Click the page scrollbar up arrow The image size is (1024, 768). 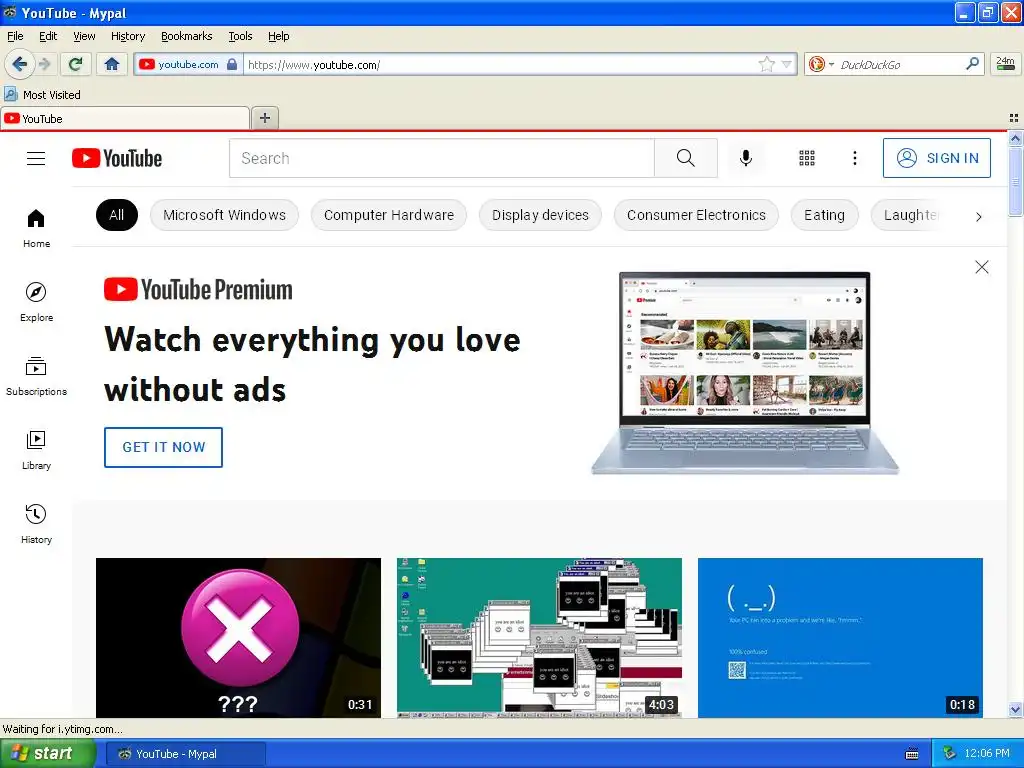[1015, 138]
